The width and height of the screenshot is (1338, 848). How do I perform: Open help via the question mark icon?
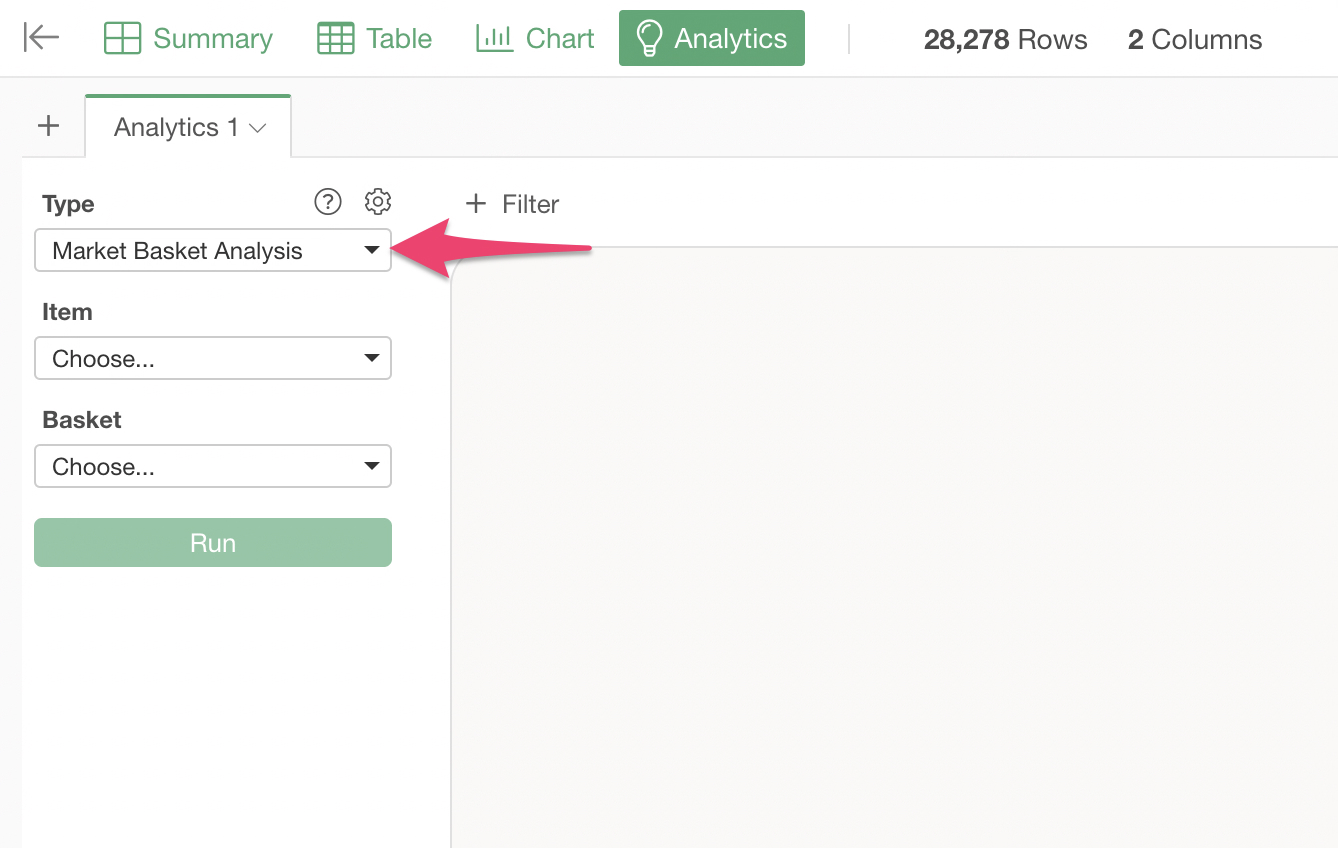point(327,202)
